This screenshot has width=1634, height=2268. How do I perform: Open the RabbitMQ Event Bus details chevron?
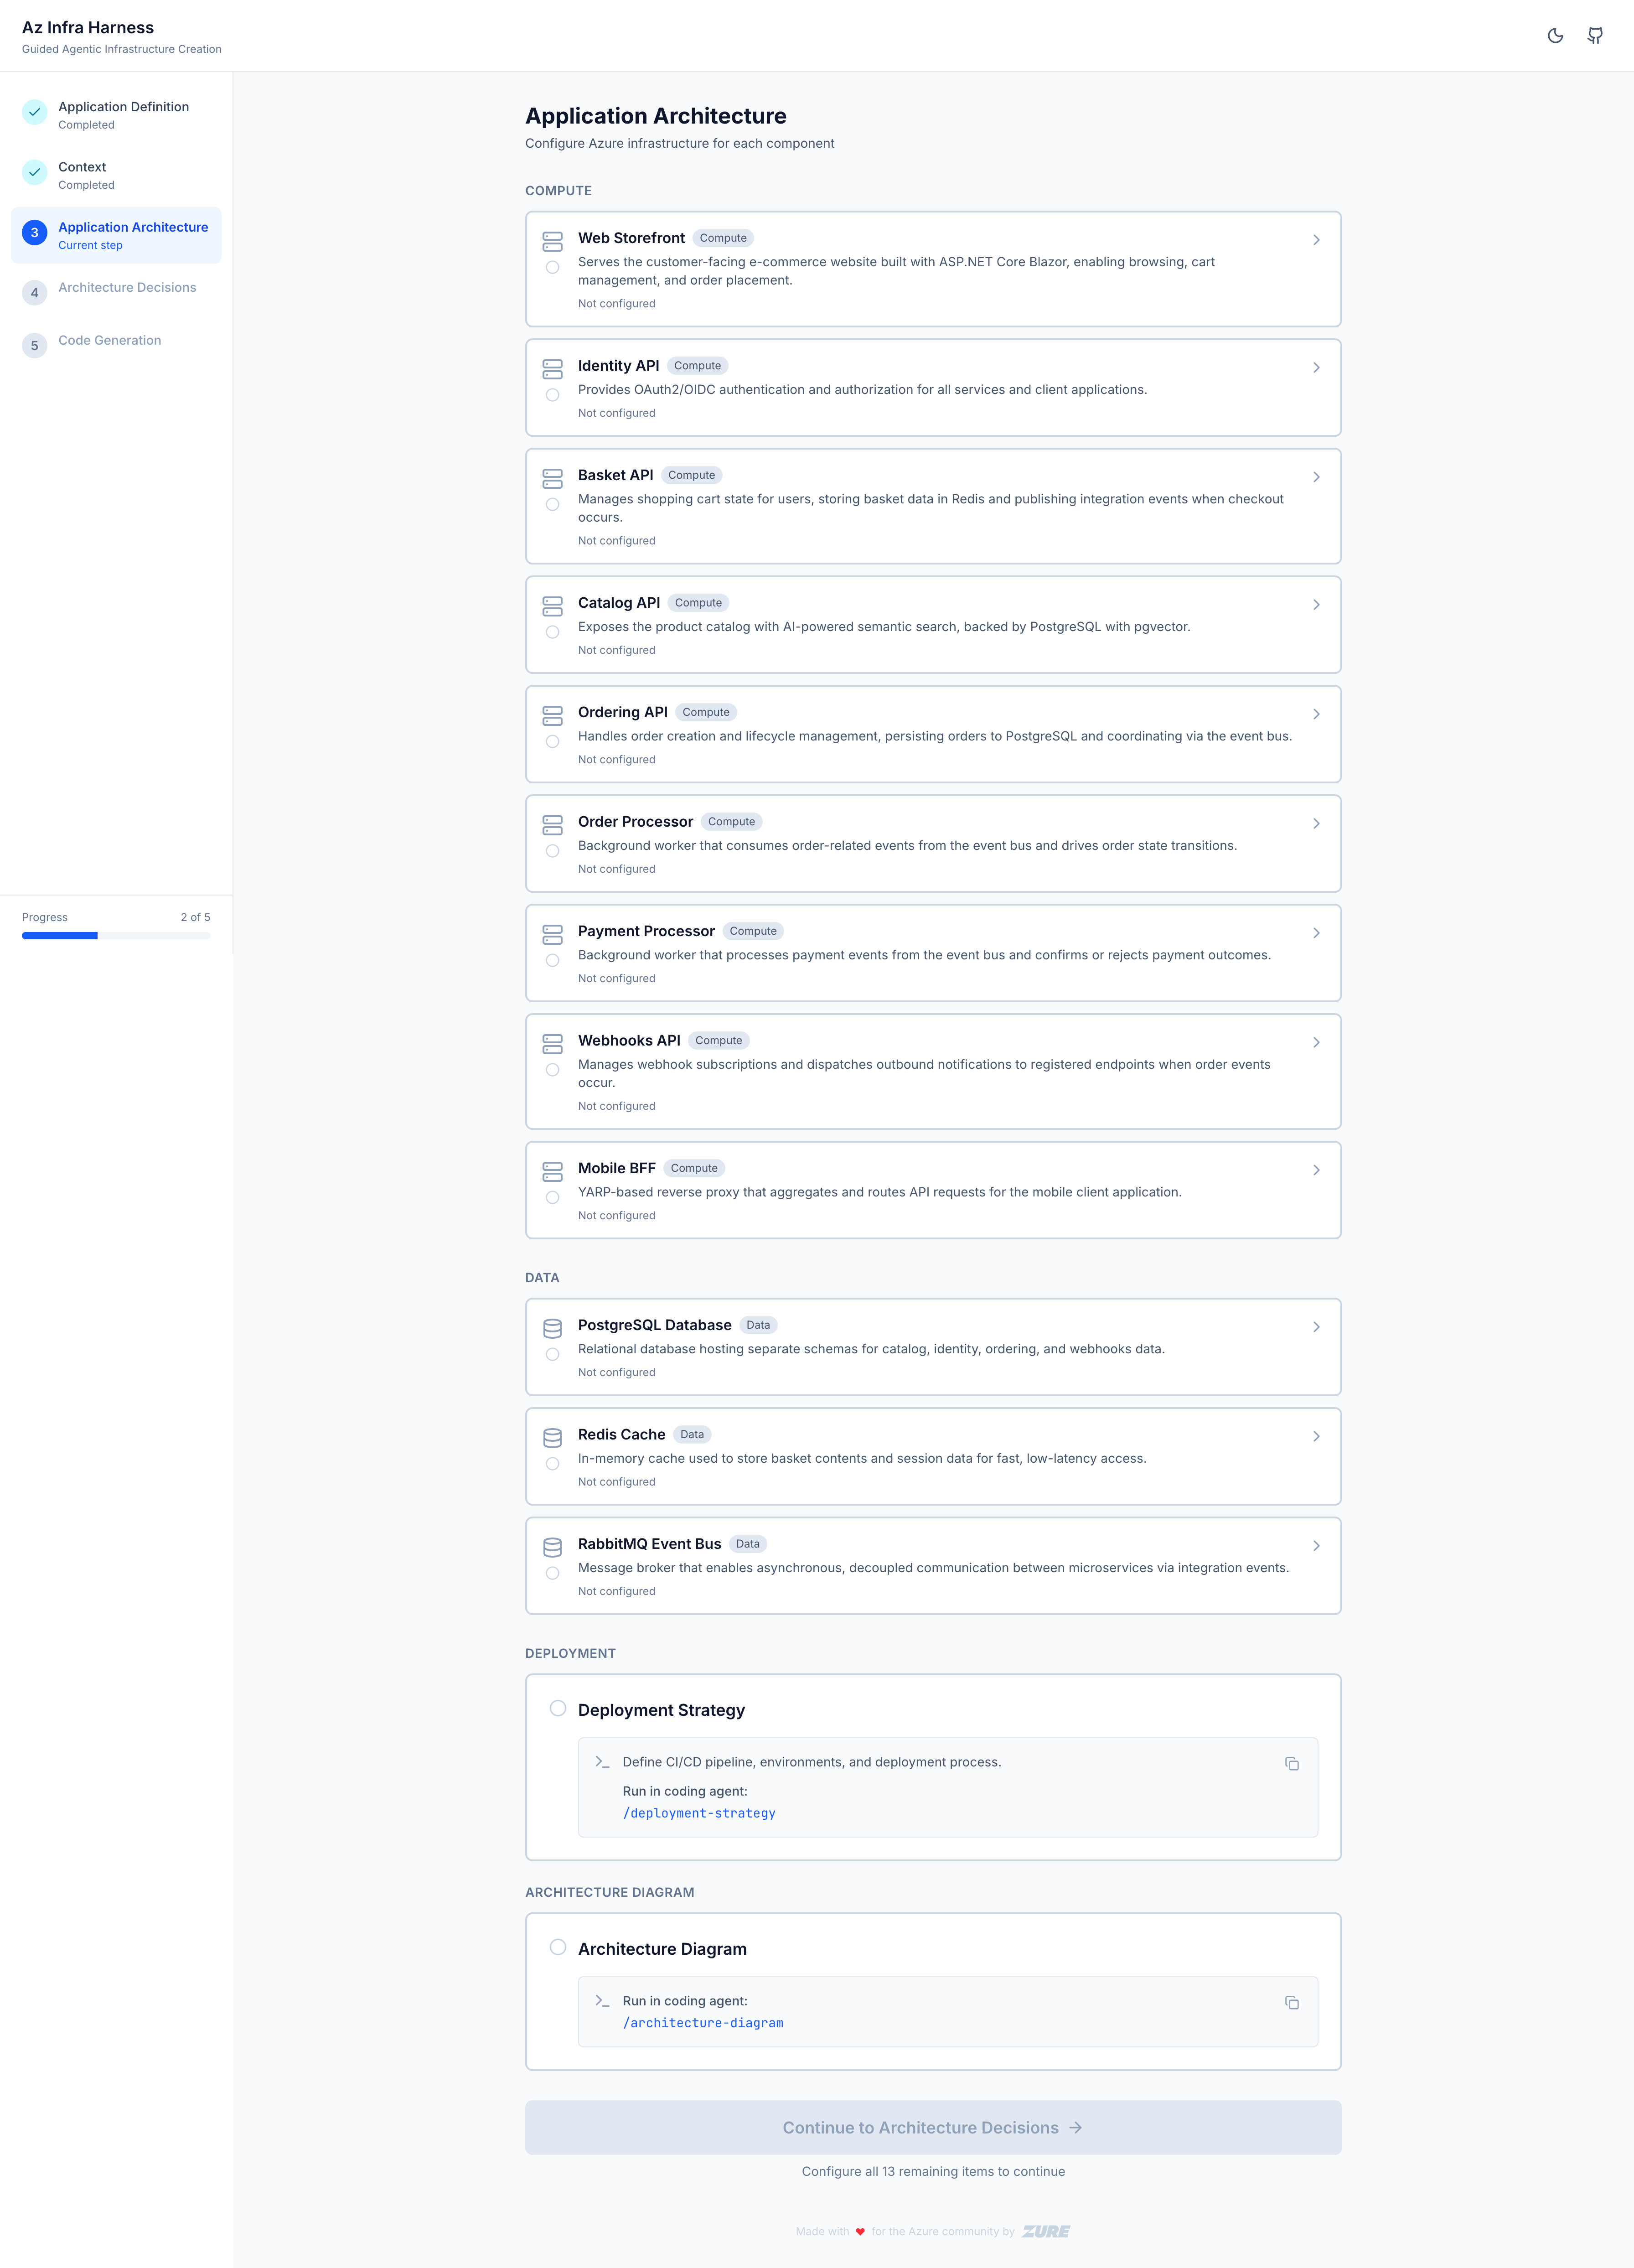[x=1317, y=1545]
